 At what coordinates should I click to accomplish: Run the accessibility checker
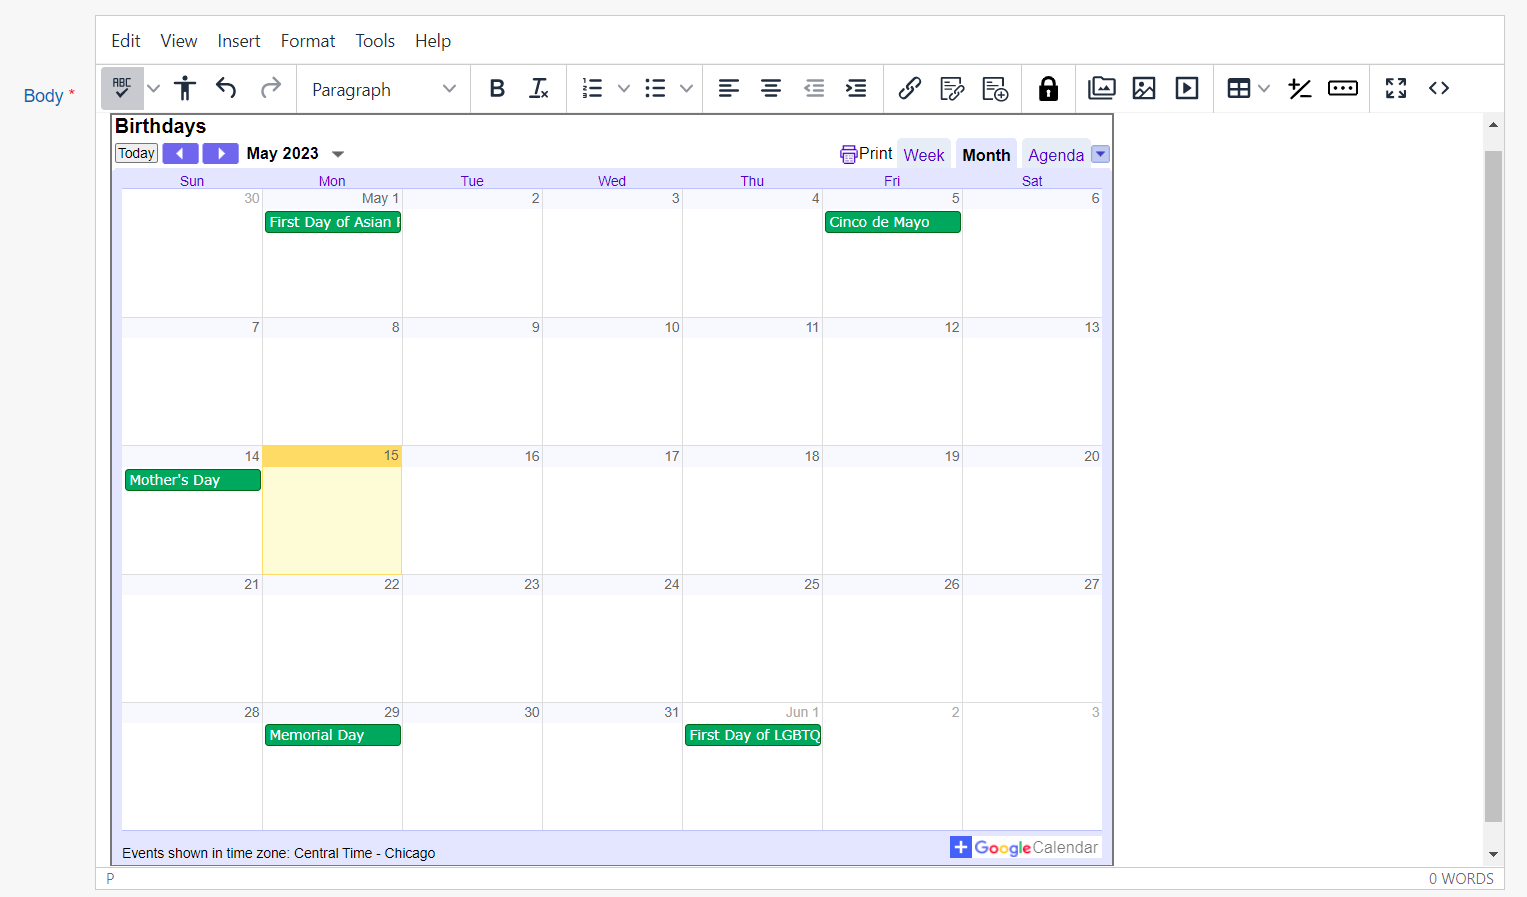[185, 88]
